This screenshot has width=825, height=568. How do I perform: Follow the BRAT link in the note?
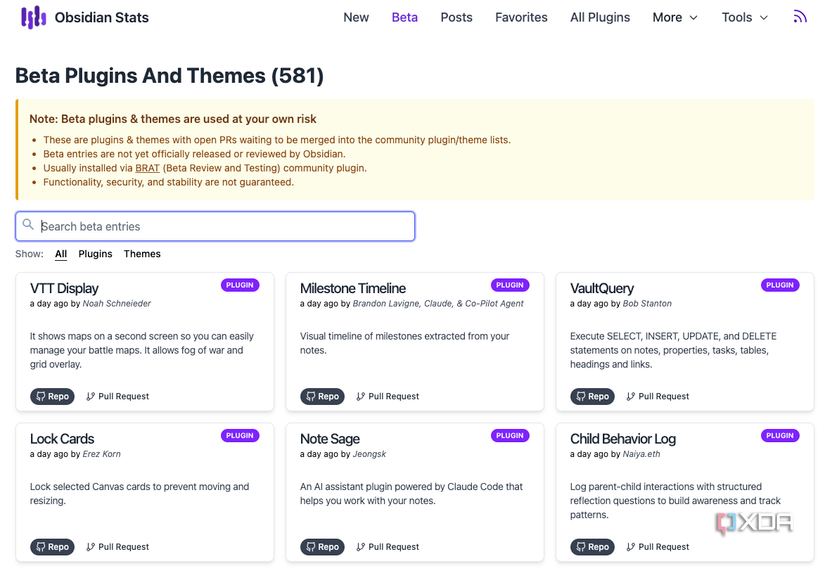point(148,168)
